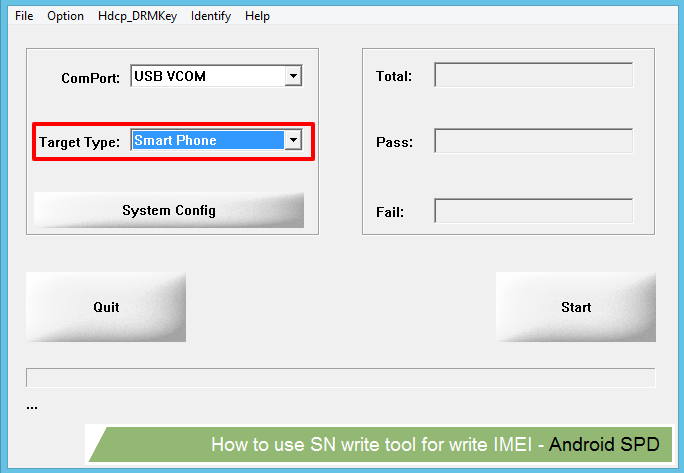
Task: Click the Target Type label
Action: click(x=79, y=142)
